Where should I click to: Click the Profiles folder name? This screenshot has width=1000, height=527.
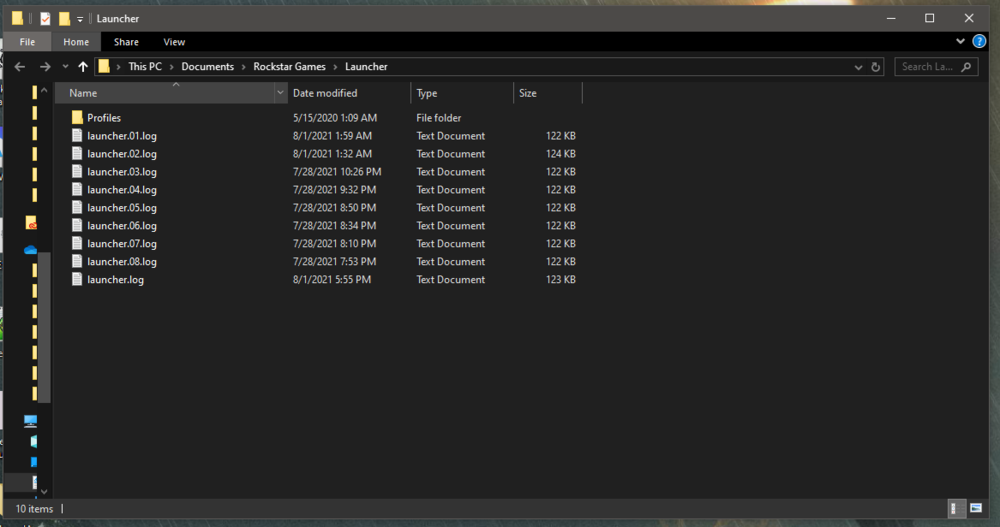click(x=104, y=118)
